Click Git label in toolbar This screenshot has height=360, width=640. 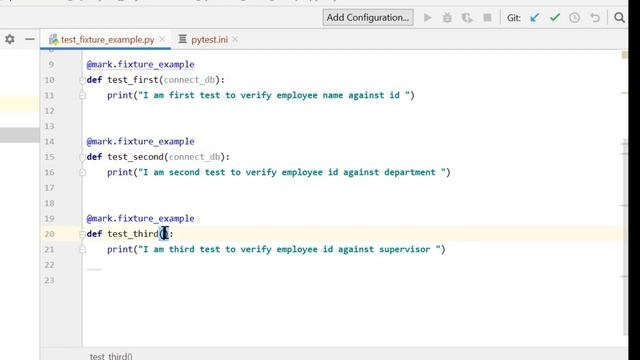click(514, 18)
